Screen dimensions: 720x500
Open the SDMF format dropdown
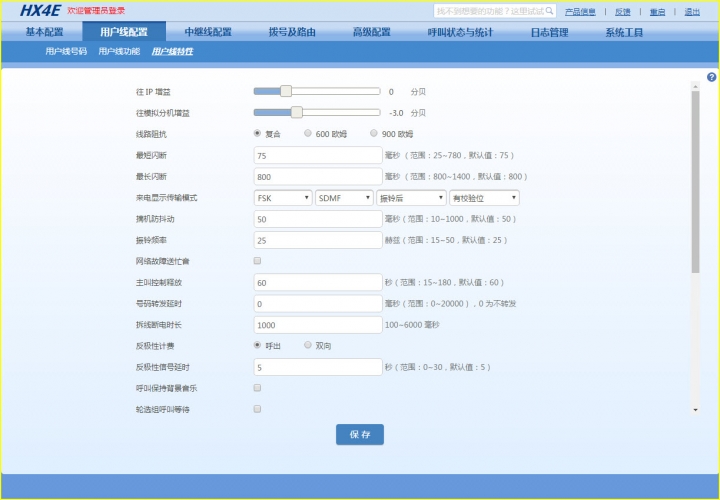point(344,198)
